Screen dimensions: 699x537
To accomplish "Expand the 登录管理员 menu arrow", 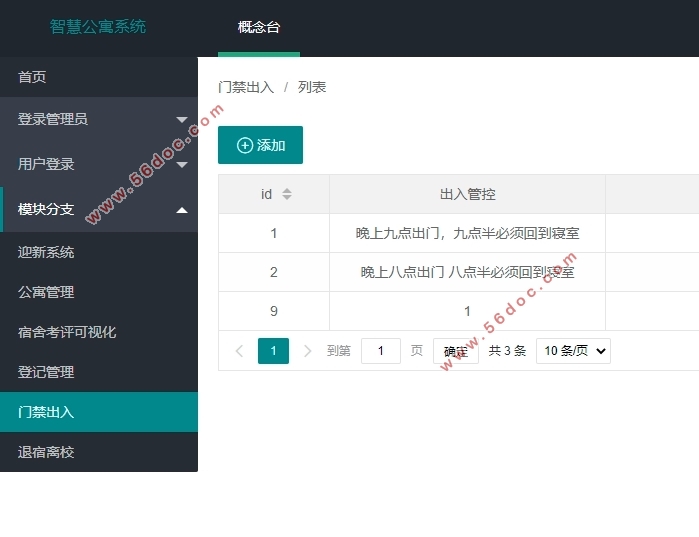I will pyautogui.click(x=182, y=120).
